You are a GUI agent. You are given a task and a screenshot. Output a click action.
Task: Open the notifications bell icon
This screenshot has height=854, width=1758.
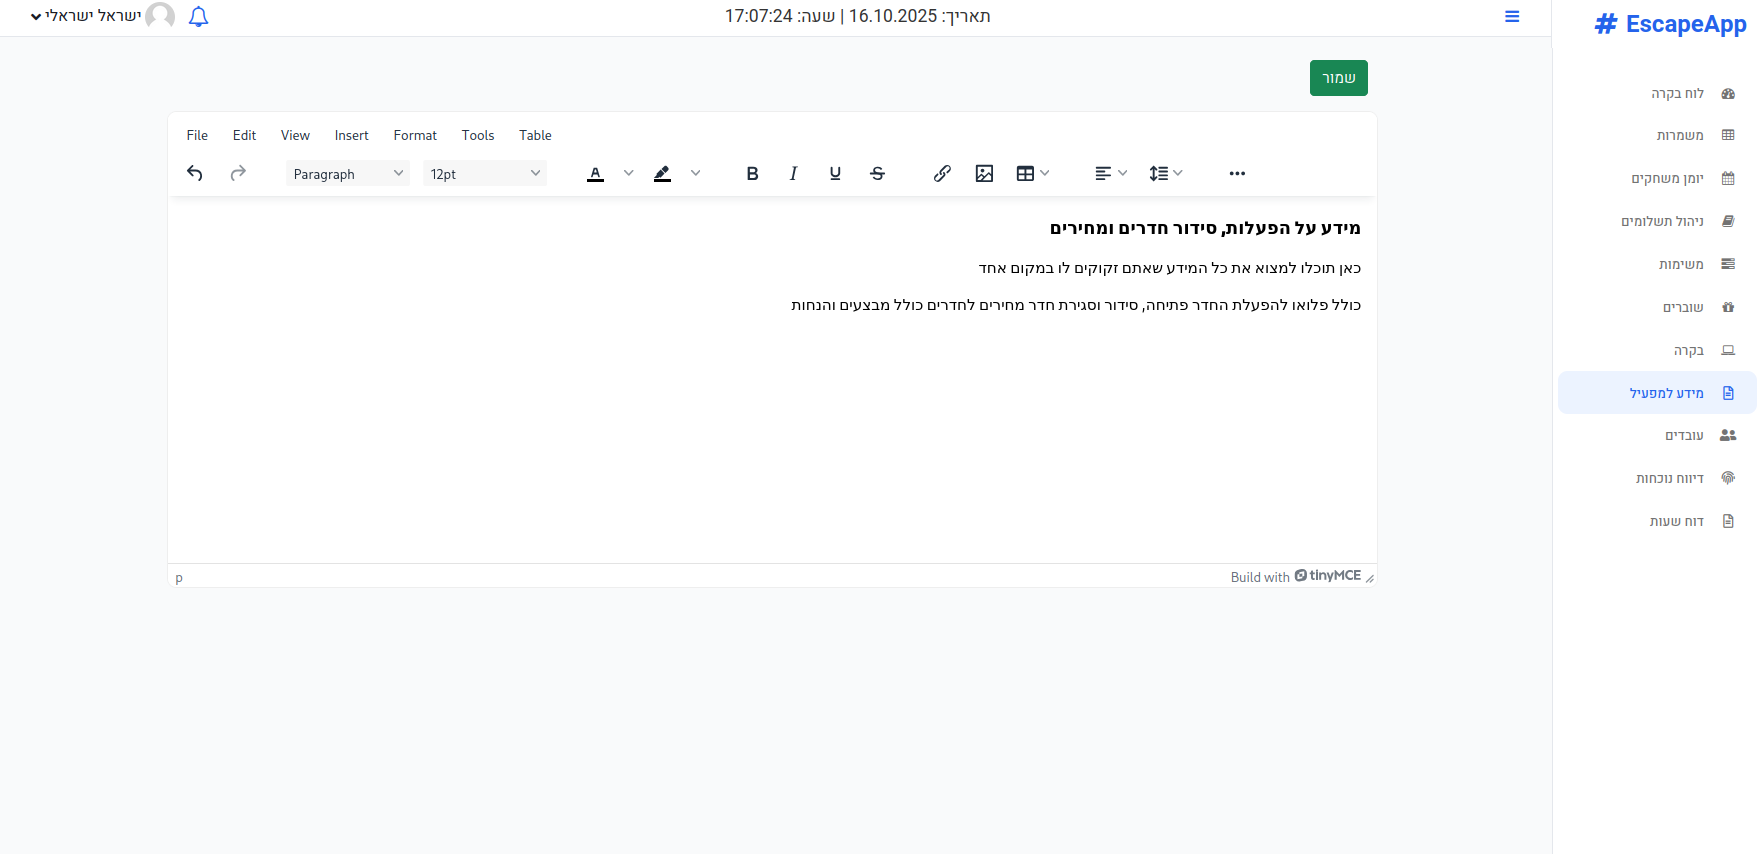tap(198, 17)
